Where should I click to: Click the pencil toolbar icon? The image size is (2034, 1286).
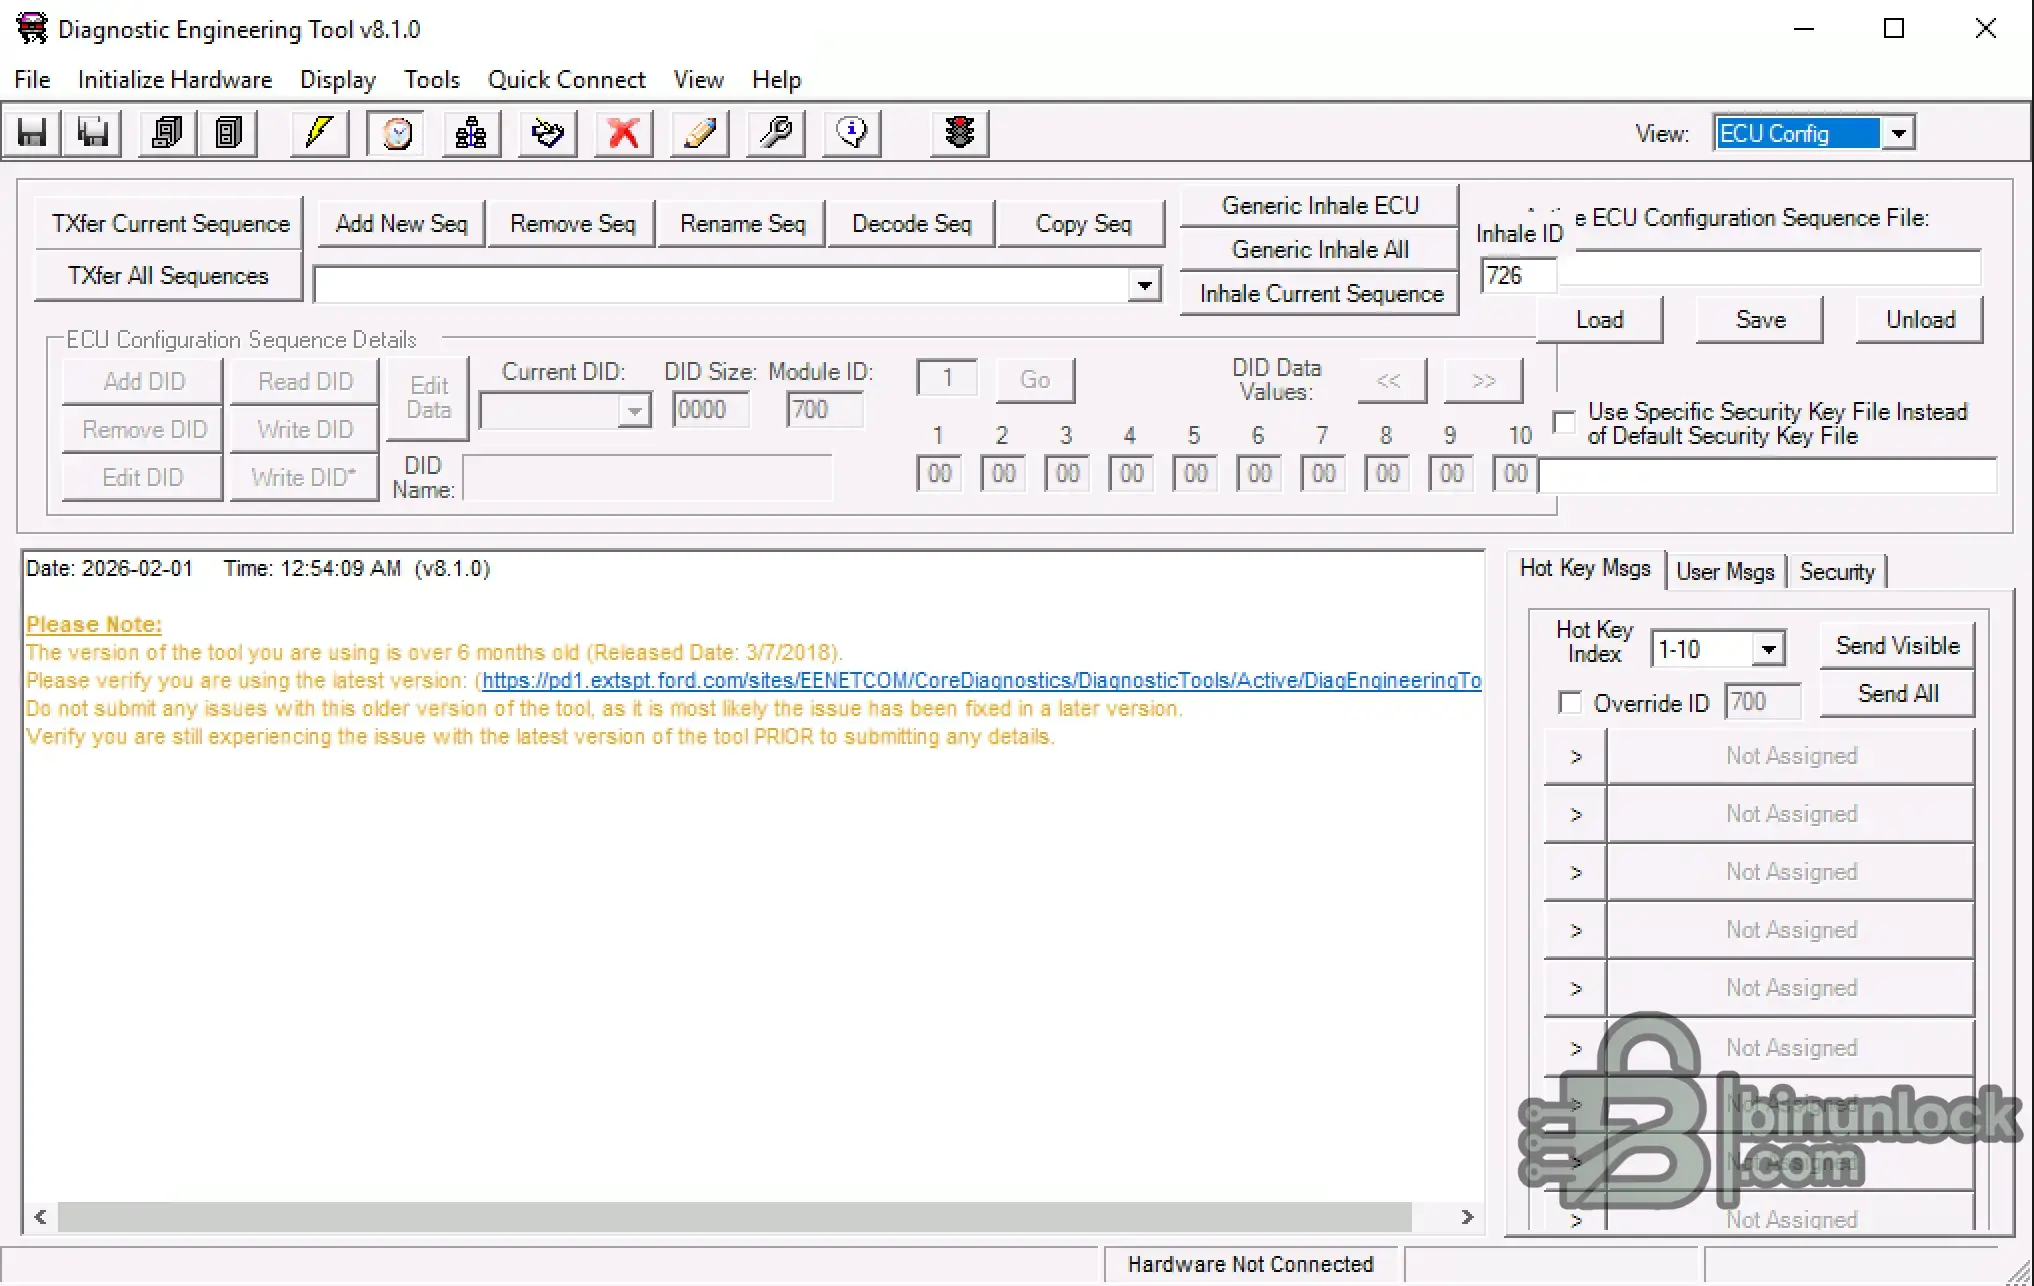699,133
